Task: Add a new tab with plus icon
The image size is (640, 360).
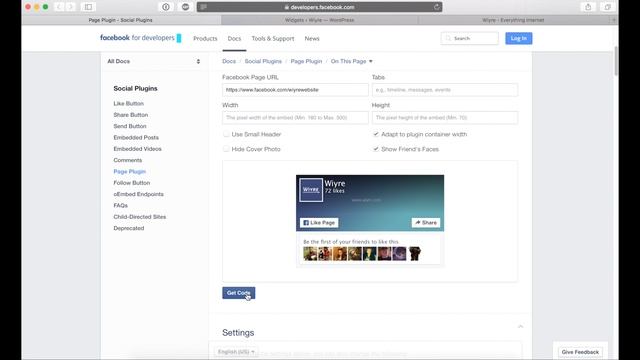Action: pos(614,20)
